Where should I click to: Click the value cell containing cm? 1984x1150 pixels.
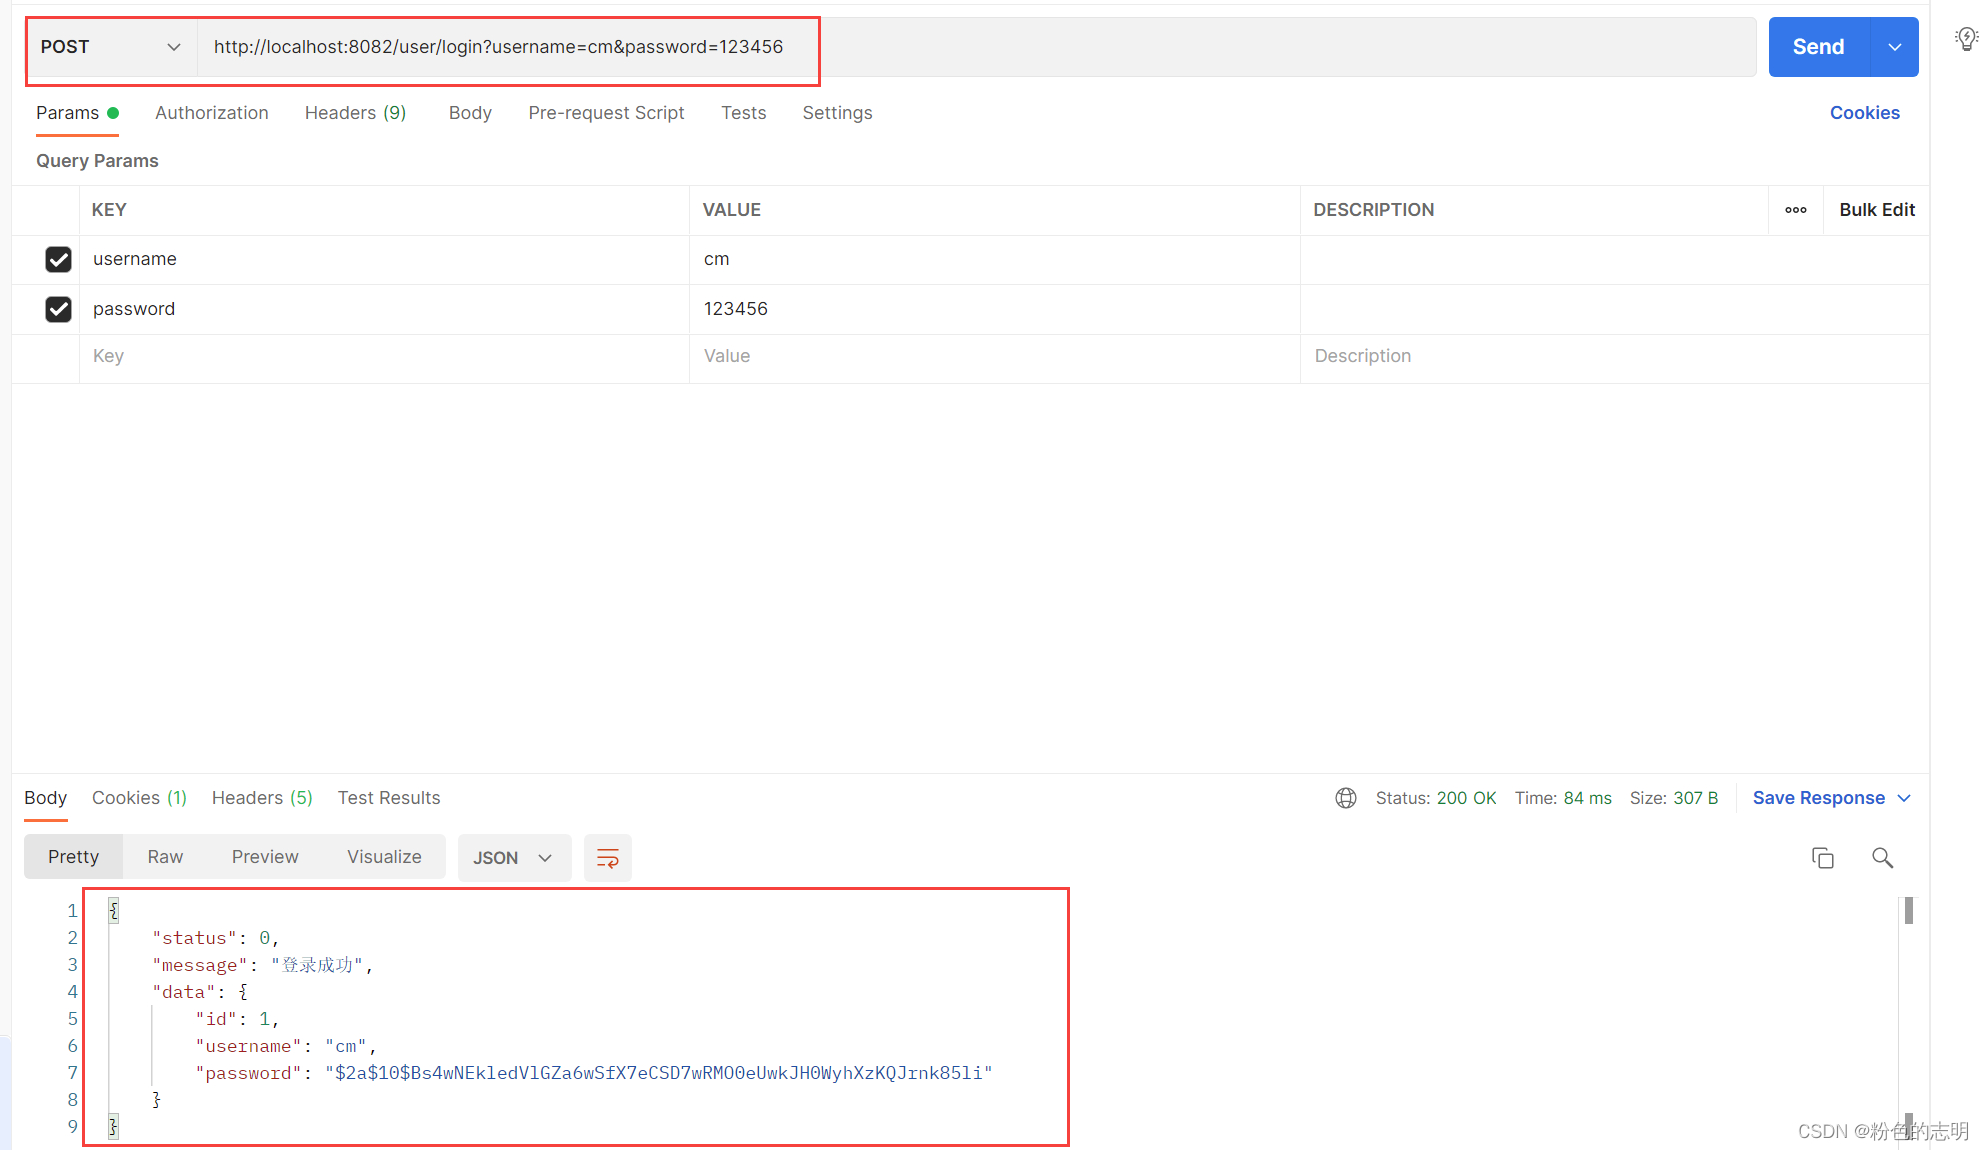click(x=994, y=259)
